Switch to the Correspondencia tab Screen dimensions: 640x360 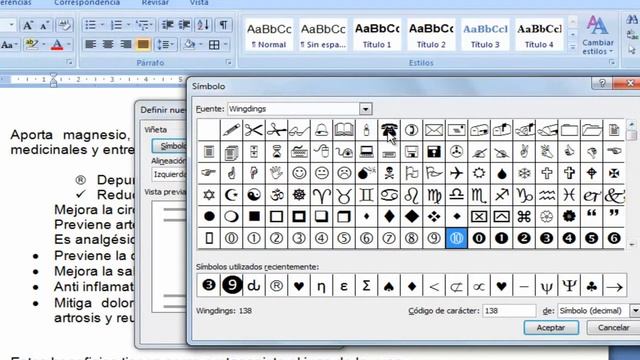(x=87, y=3)
